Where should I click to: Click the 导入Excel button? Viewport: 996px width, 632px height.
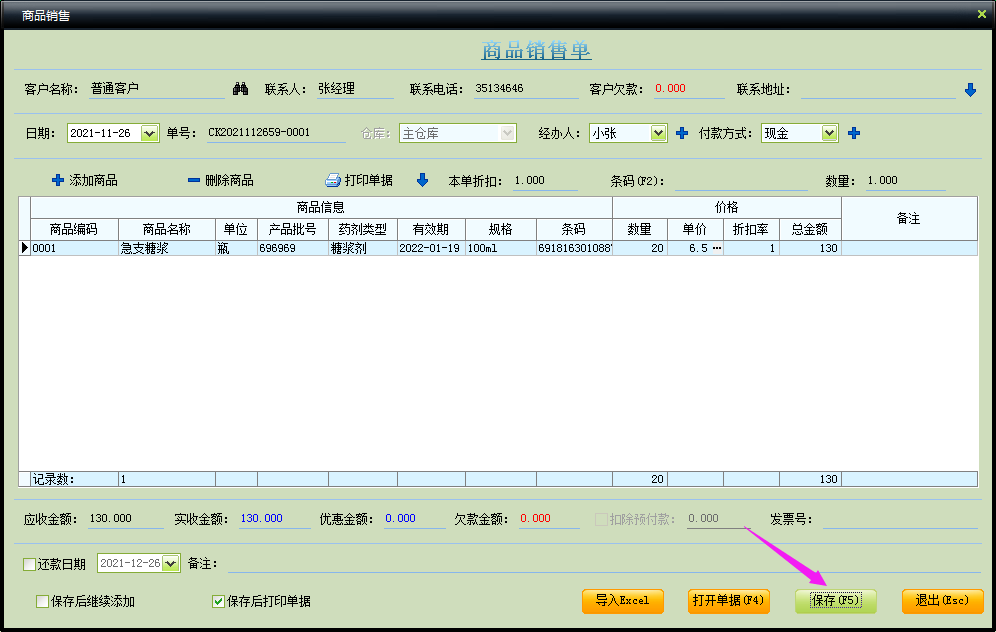[x=622, y=601]
